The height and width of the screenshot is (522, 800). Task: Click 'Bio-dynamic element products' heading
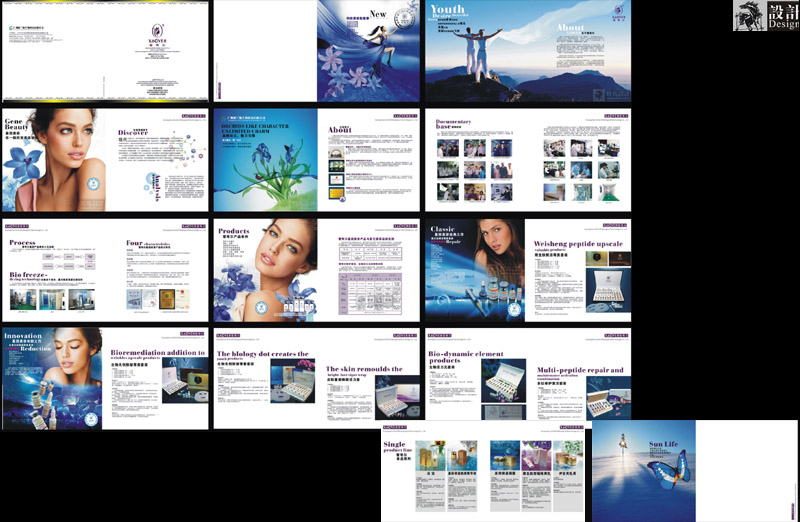point(465,357)
